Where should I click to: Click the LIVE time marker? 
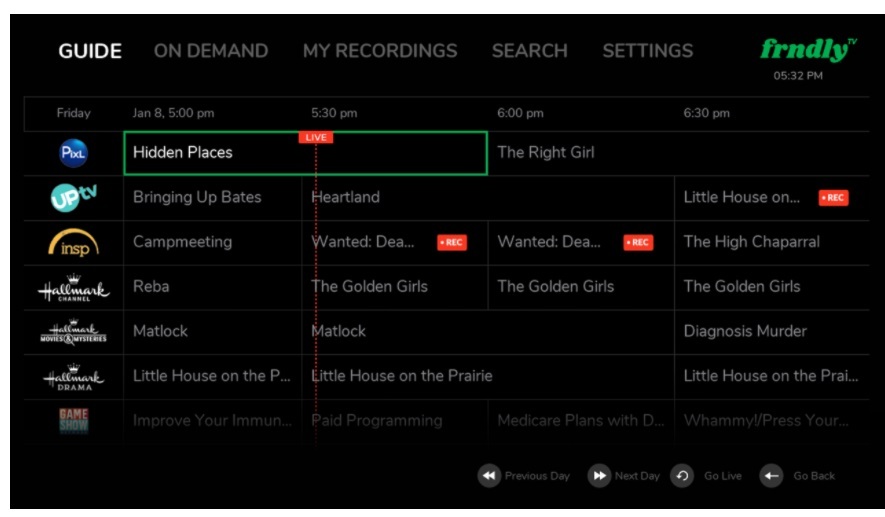coord(316,137)
